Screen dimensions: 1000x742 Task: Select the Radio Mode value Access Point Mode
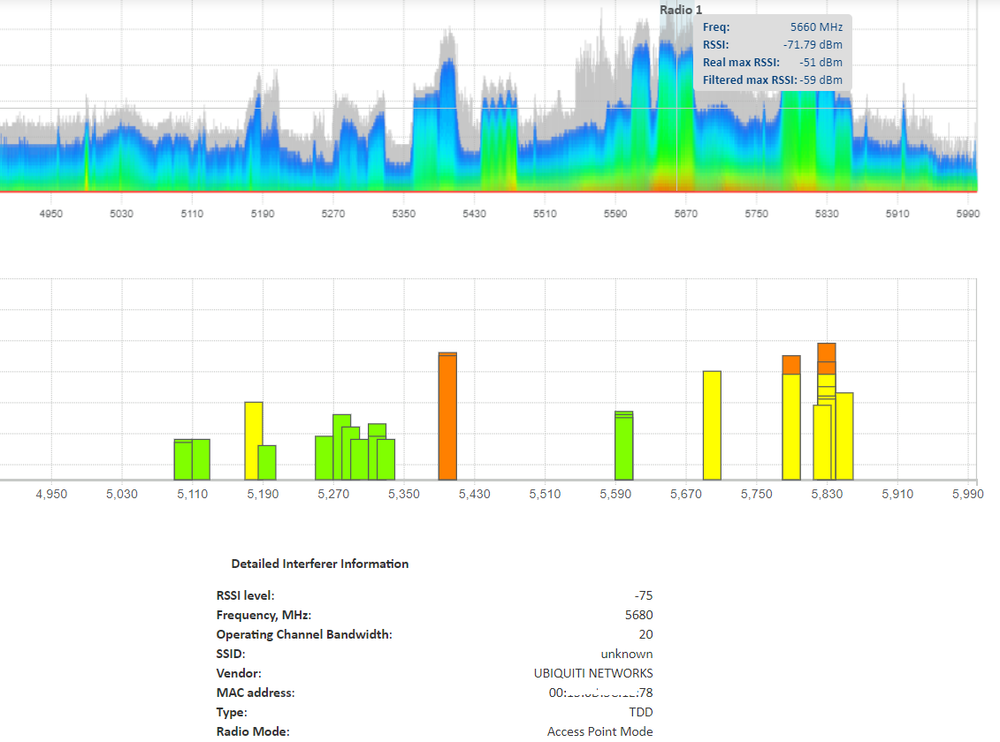coord(600,731)
